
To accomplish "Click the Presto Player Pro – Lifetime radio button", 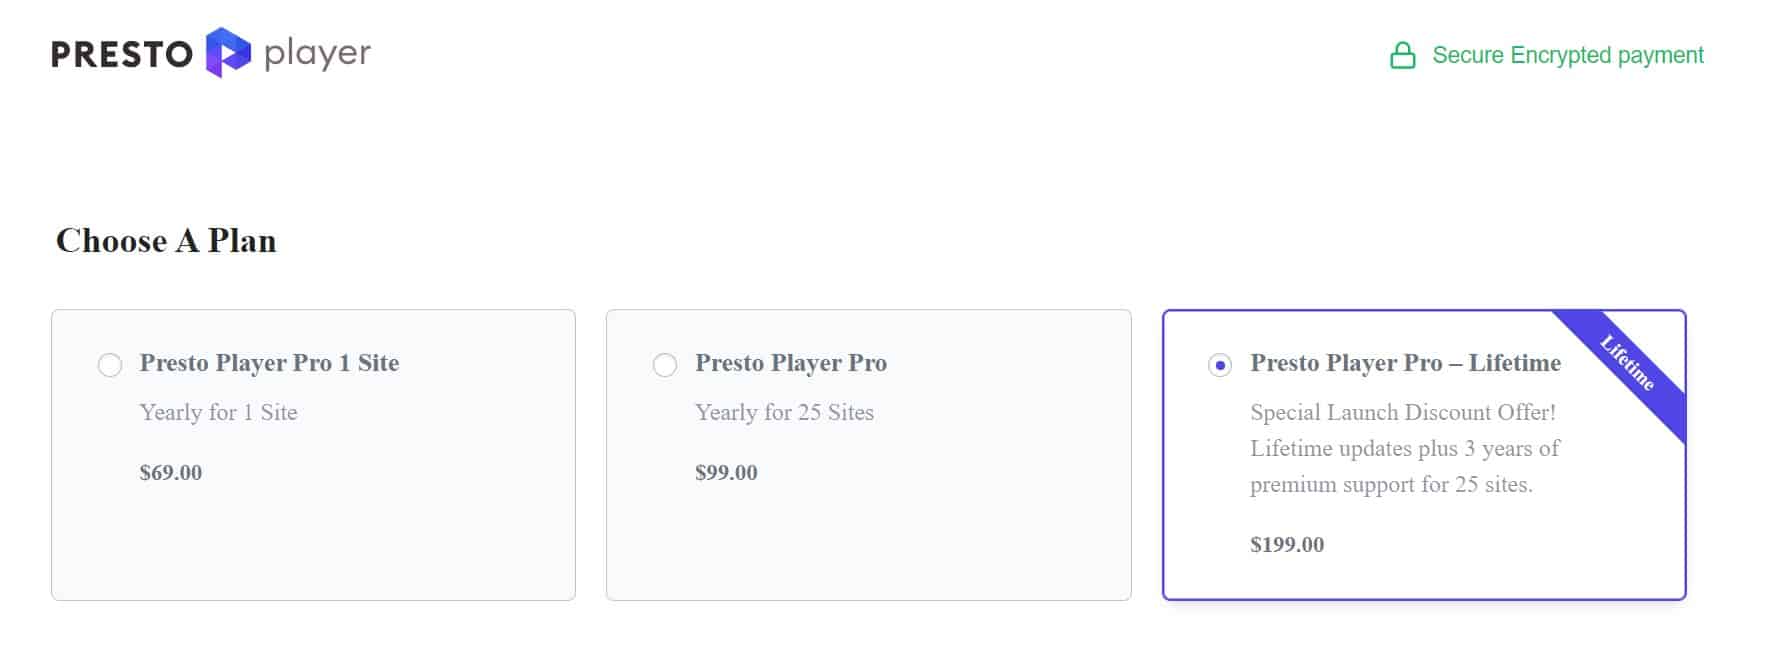I will (1219, 365).
